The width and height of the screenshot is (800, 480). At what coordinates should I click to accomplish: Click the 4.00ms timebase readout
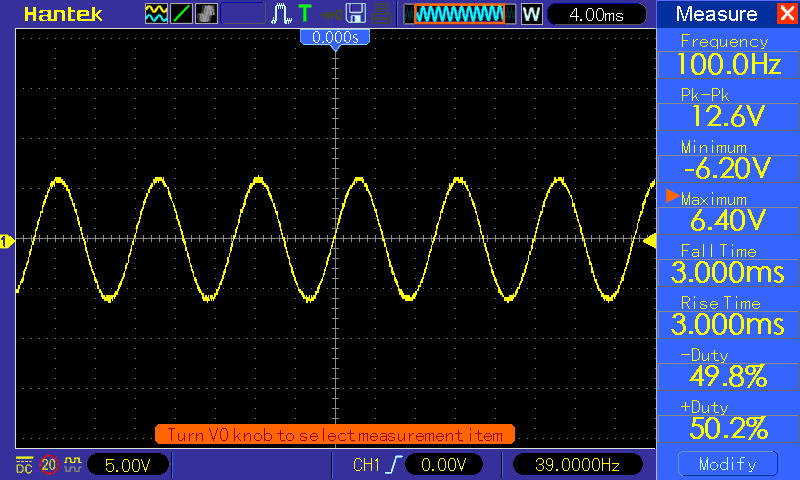tap(596, 14)
